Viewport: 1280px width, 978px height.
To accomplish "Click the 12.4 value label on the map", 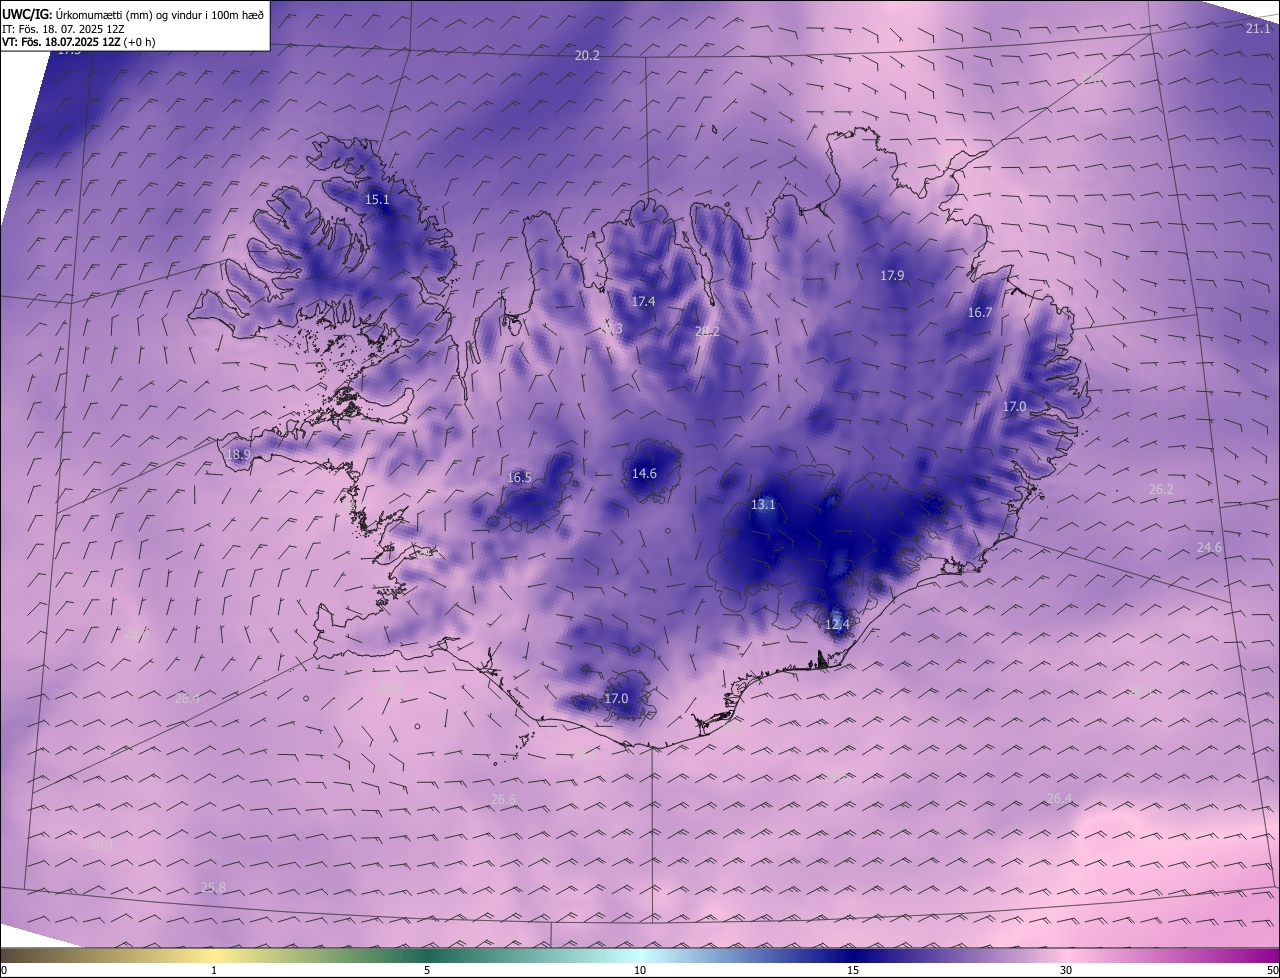I will (837, 625).
